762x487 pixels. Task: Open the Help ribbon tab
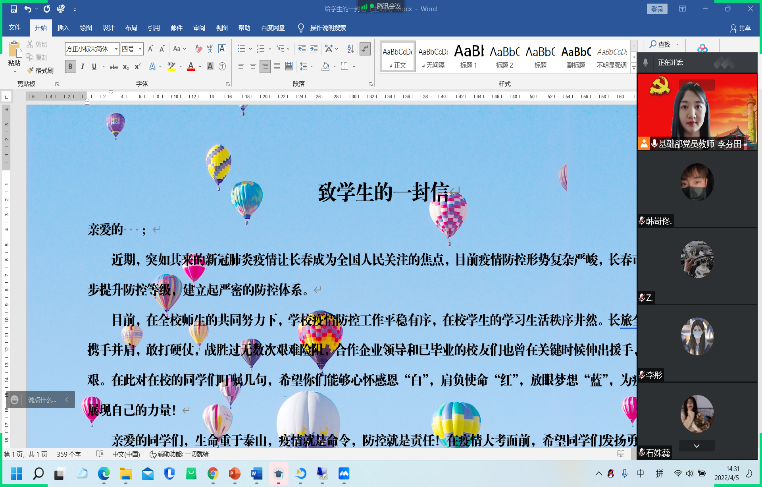[x=244, y=28]
